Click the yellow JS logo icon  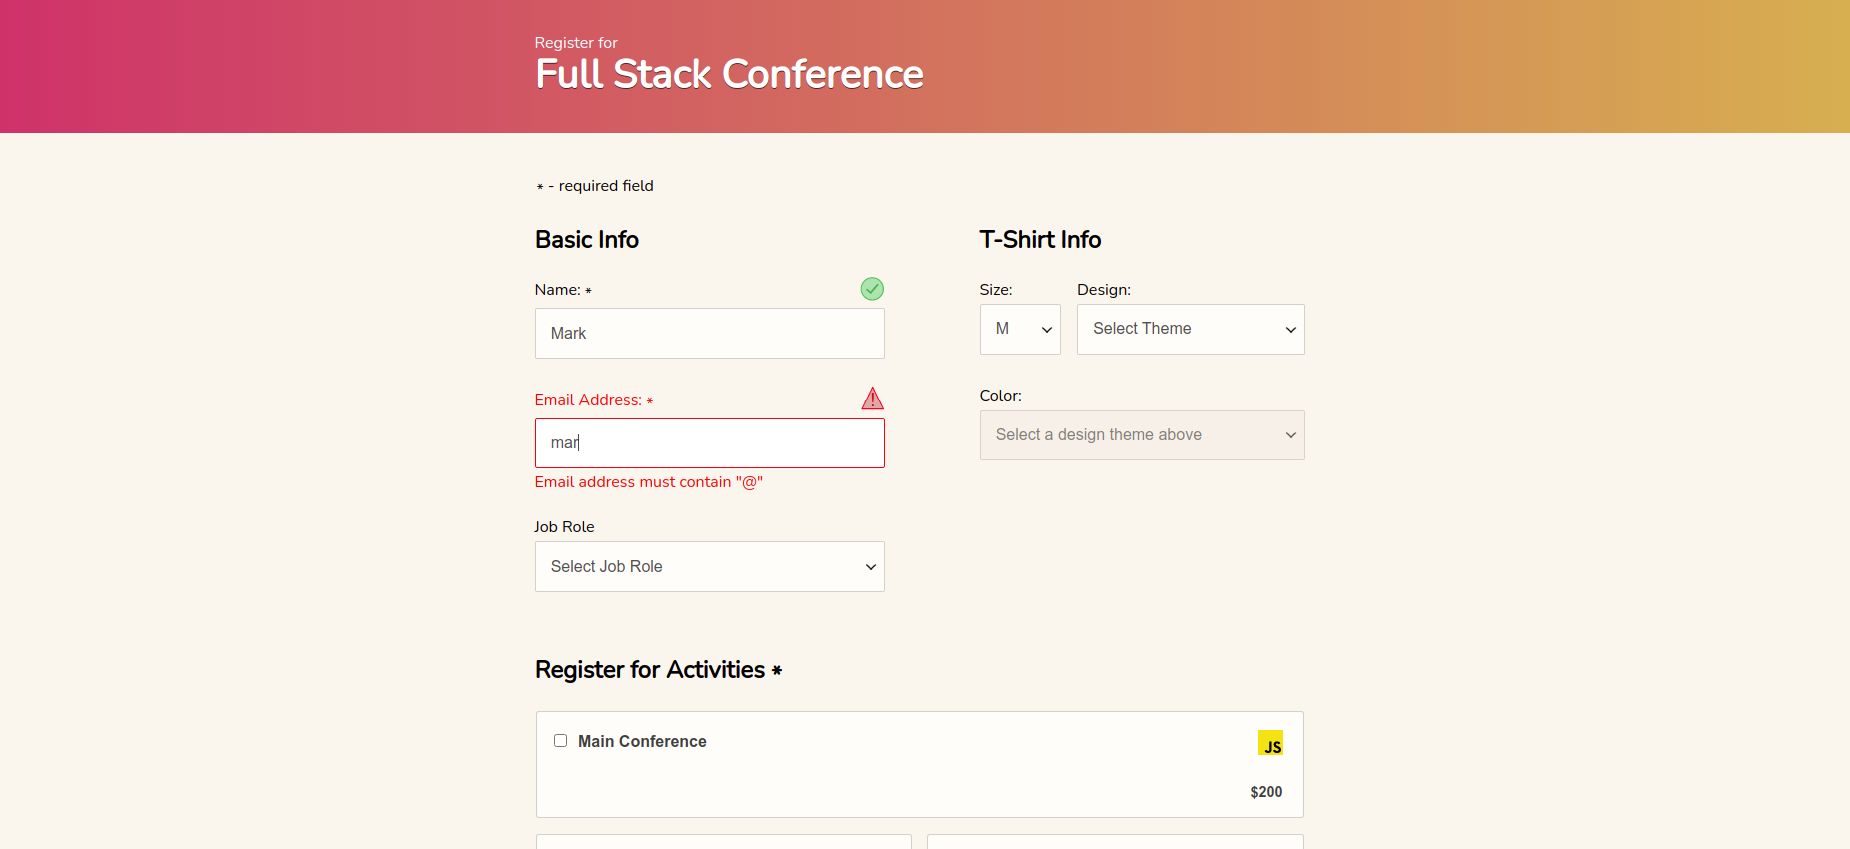click(1270, 743)
